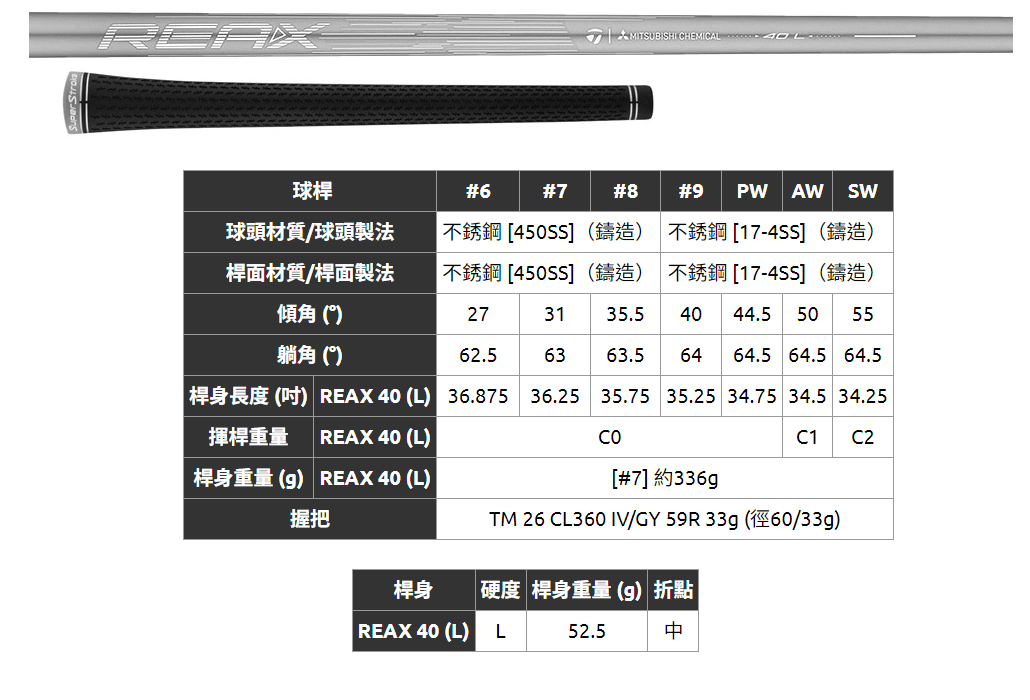Select the AW column header

click(x=807, y=191)
